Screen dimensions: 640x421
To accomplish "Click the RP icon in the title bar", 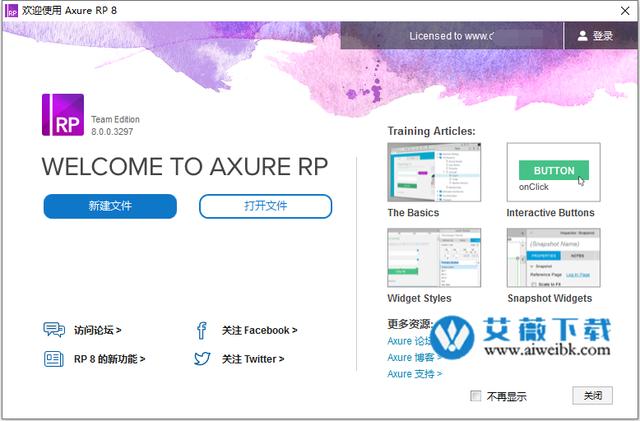I will pos(11,11).
